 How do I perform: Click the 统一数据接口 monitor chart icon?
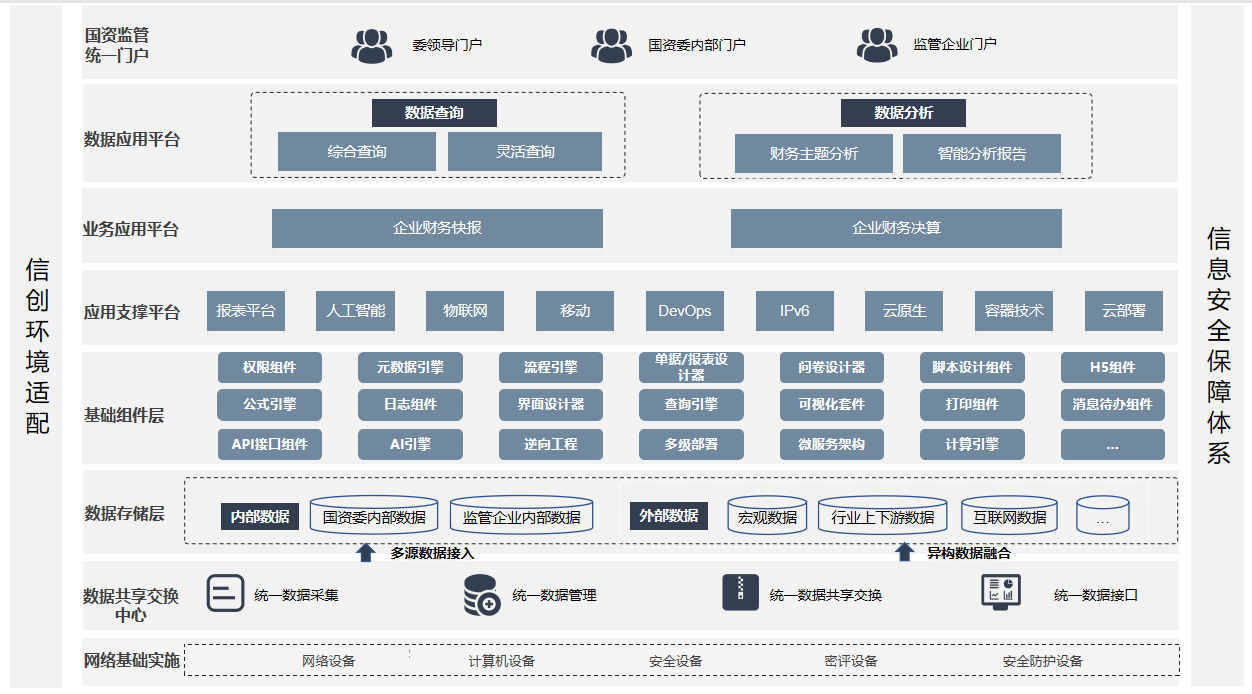[1001, 591]
